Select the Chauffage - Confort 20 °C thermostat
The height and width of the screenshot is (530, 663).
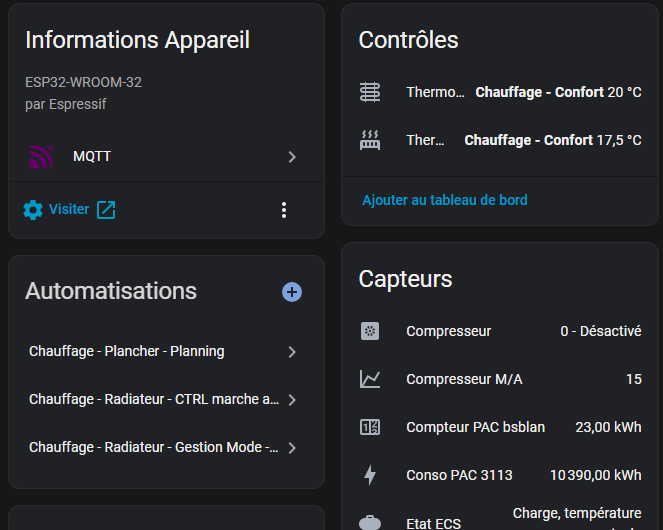557,92
